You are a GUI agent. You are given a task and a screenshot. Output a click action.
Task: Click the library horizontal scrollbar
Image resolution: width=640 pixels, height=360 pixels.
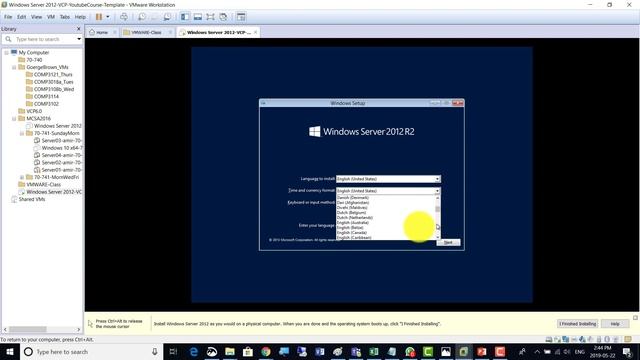(x=28, y=329)
